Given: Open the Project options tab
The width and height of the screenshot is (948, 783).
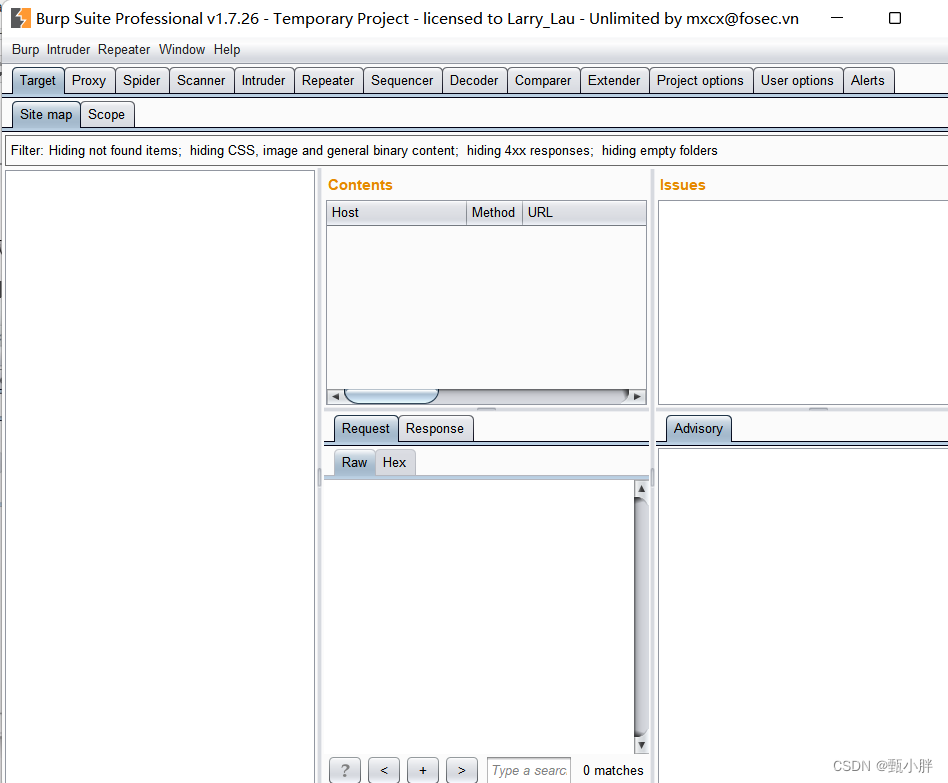Looking at the screenshot, I should point(700,80).
